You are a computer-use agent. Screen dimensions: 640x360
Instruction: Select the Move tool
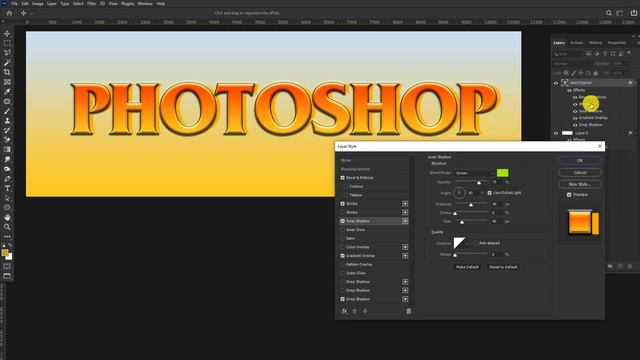(7, 33)
